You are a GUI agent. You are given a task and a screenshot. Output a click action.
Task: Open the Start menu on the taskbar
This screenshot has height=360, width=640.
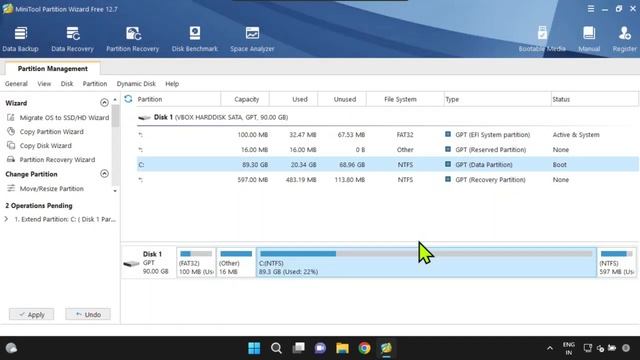pyautogui.click(x=254, y=348)
